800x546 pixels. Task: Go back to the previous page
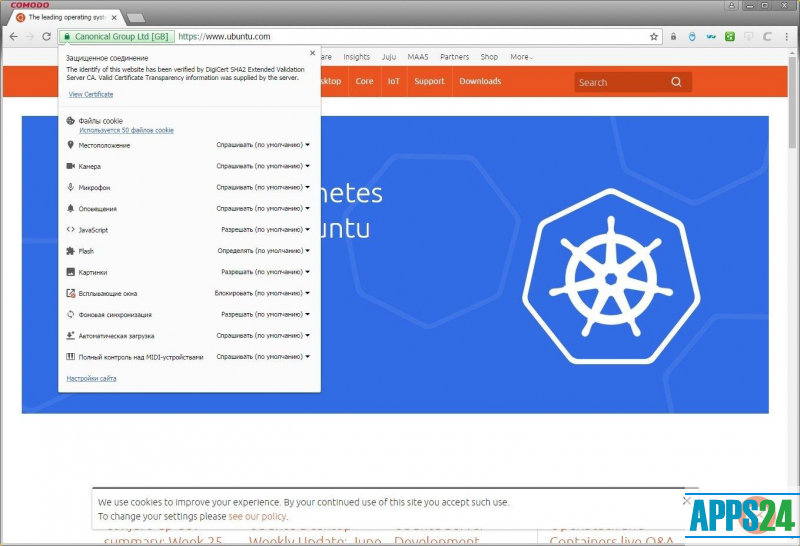point(14,37)
